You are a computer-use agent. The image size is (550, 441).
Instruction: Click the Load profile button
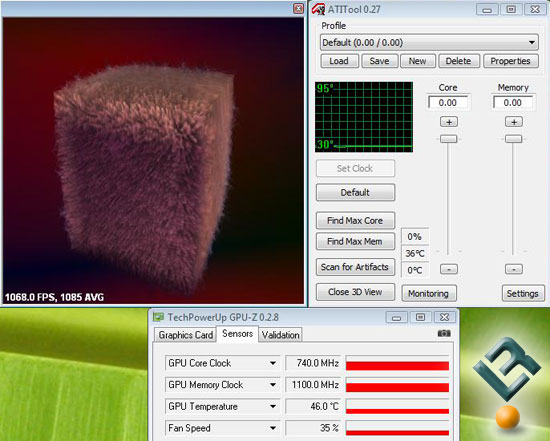coord(339,61)
